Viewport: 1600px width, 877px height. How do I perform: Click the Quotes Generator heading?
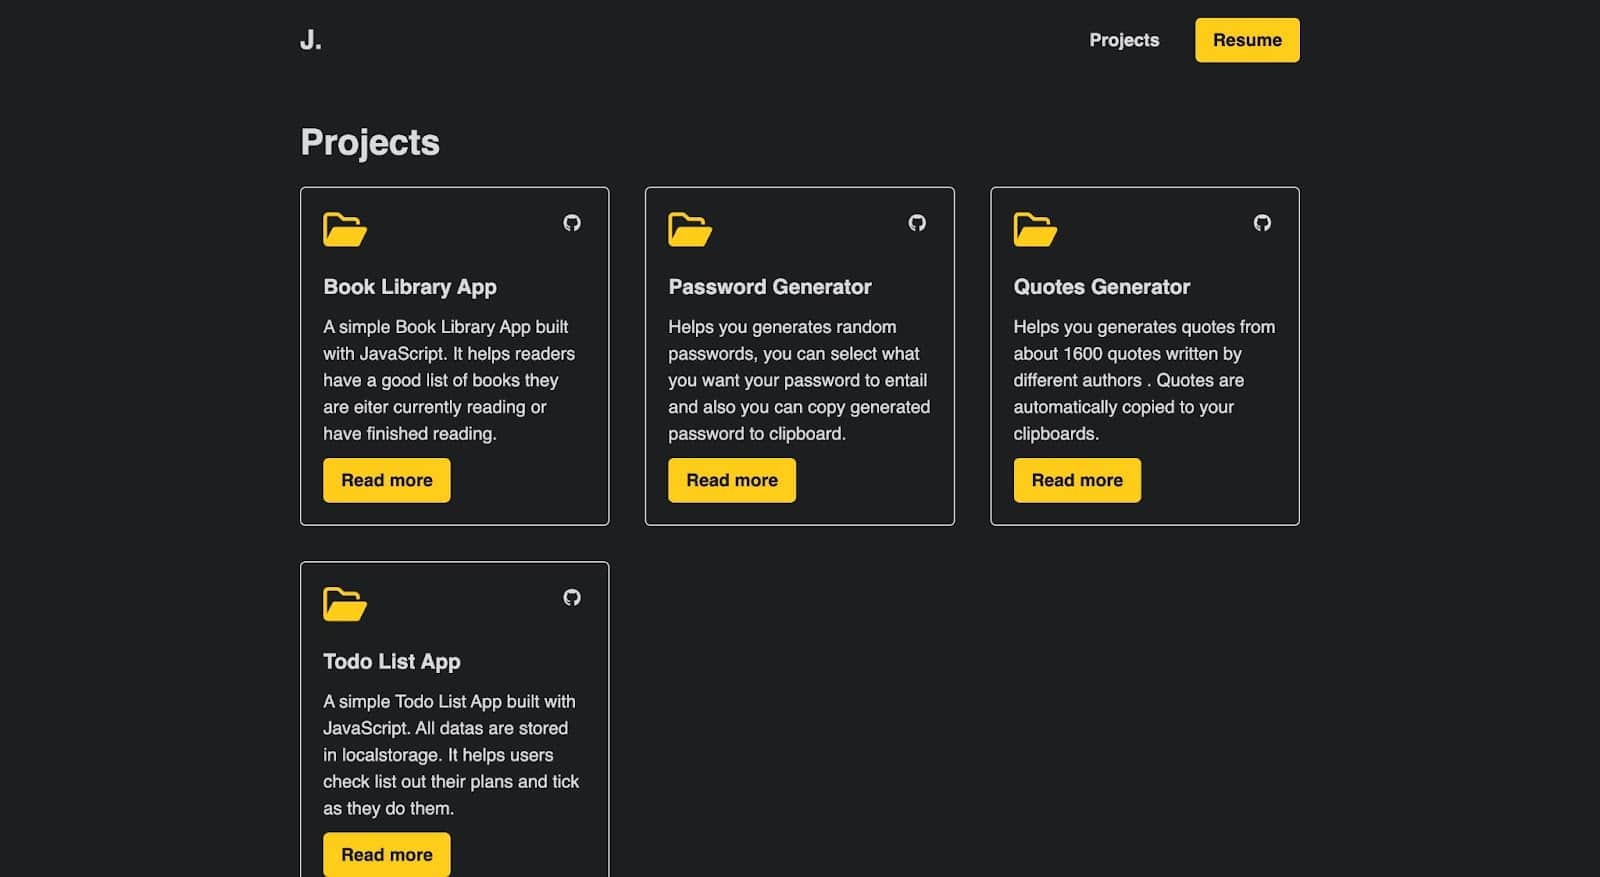[1102, 287]
